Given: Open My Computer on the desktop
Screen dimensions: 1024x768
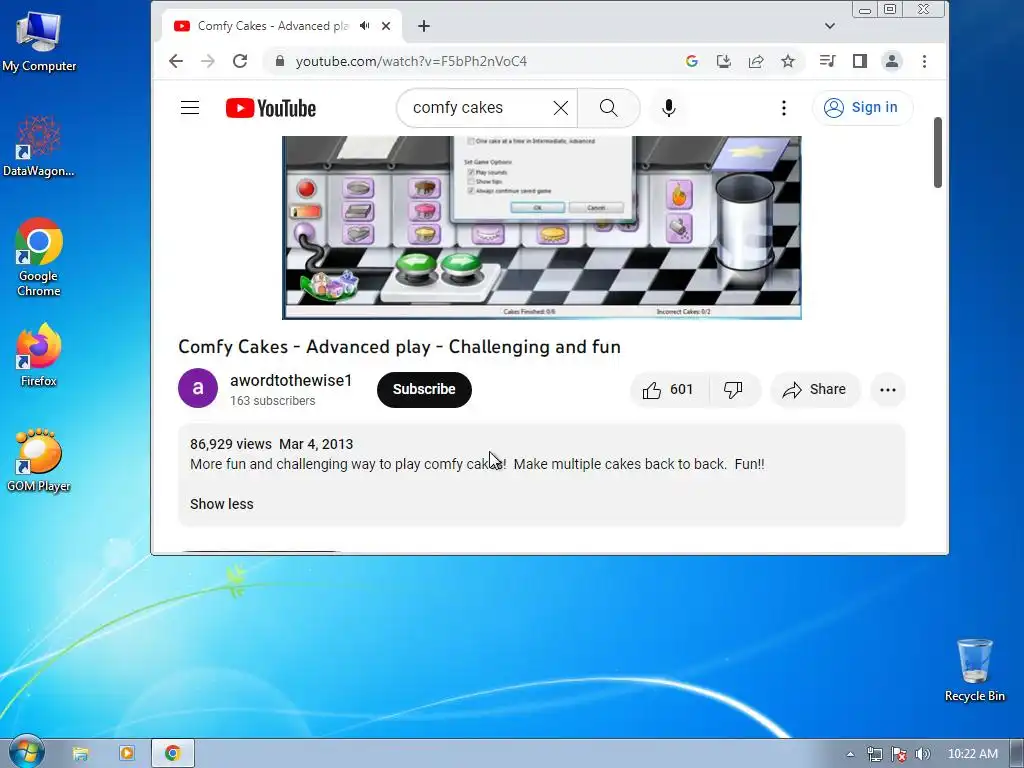Looking at the screenshot, I should [39, 41].
